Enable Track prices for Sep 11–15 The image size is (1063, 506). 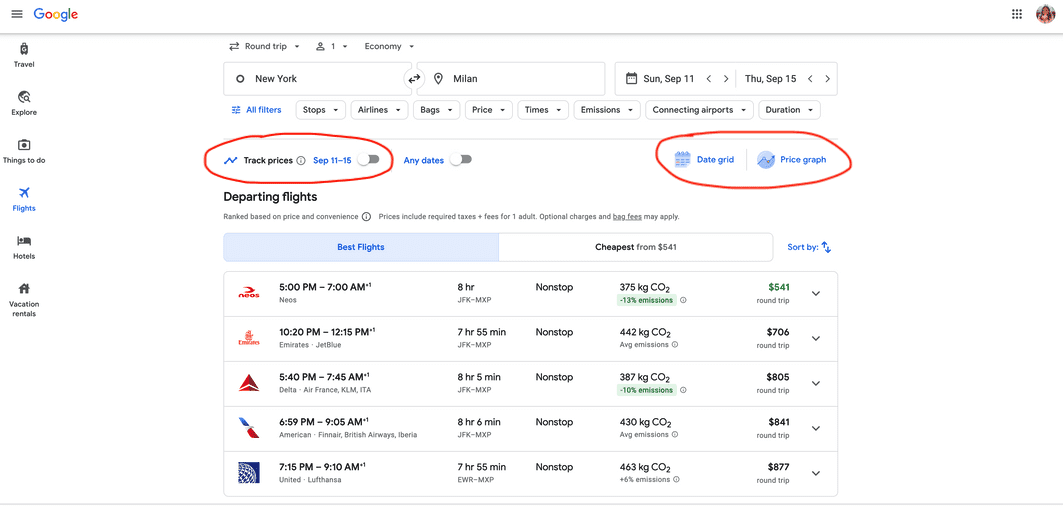click(369, 160)
